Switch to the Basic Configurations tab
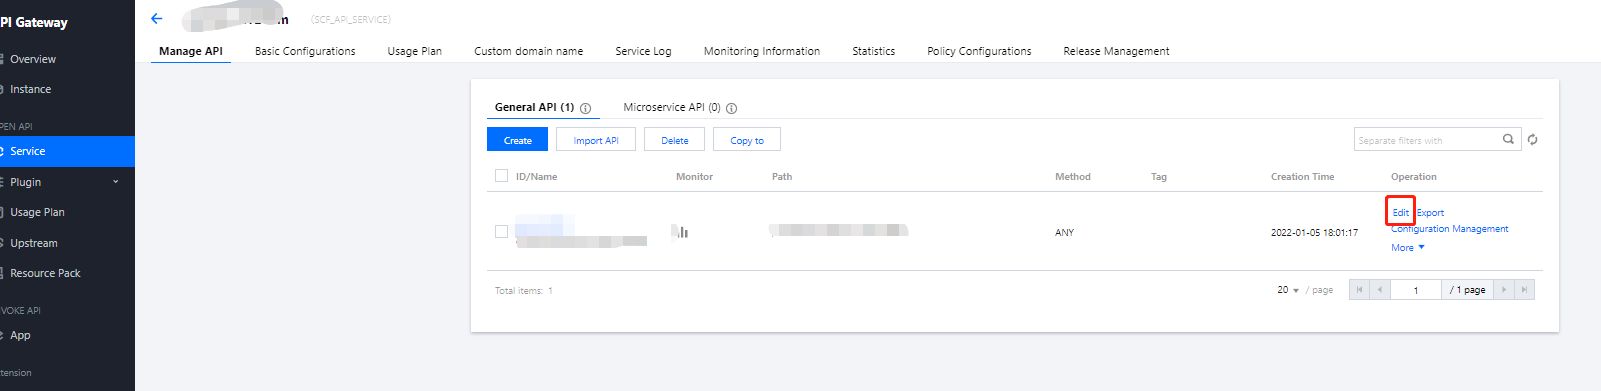1601x391 pixels. coord(305,51)
